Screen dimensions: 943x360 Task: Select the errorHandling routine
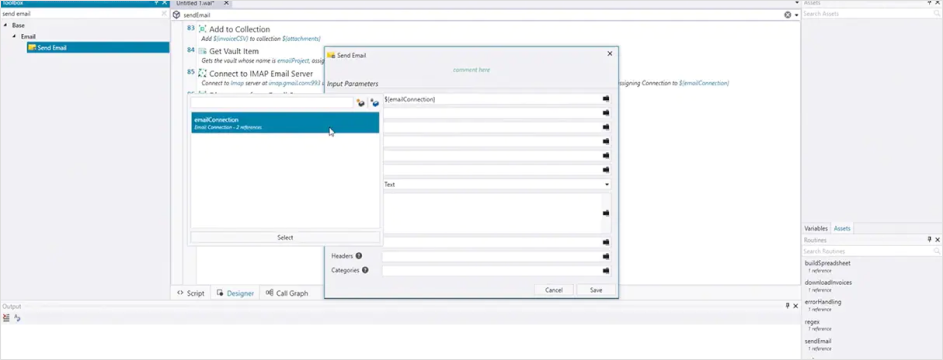[823, 302]
